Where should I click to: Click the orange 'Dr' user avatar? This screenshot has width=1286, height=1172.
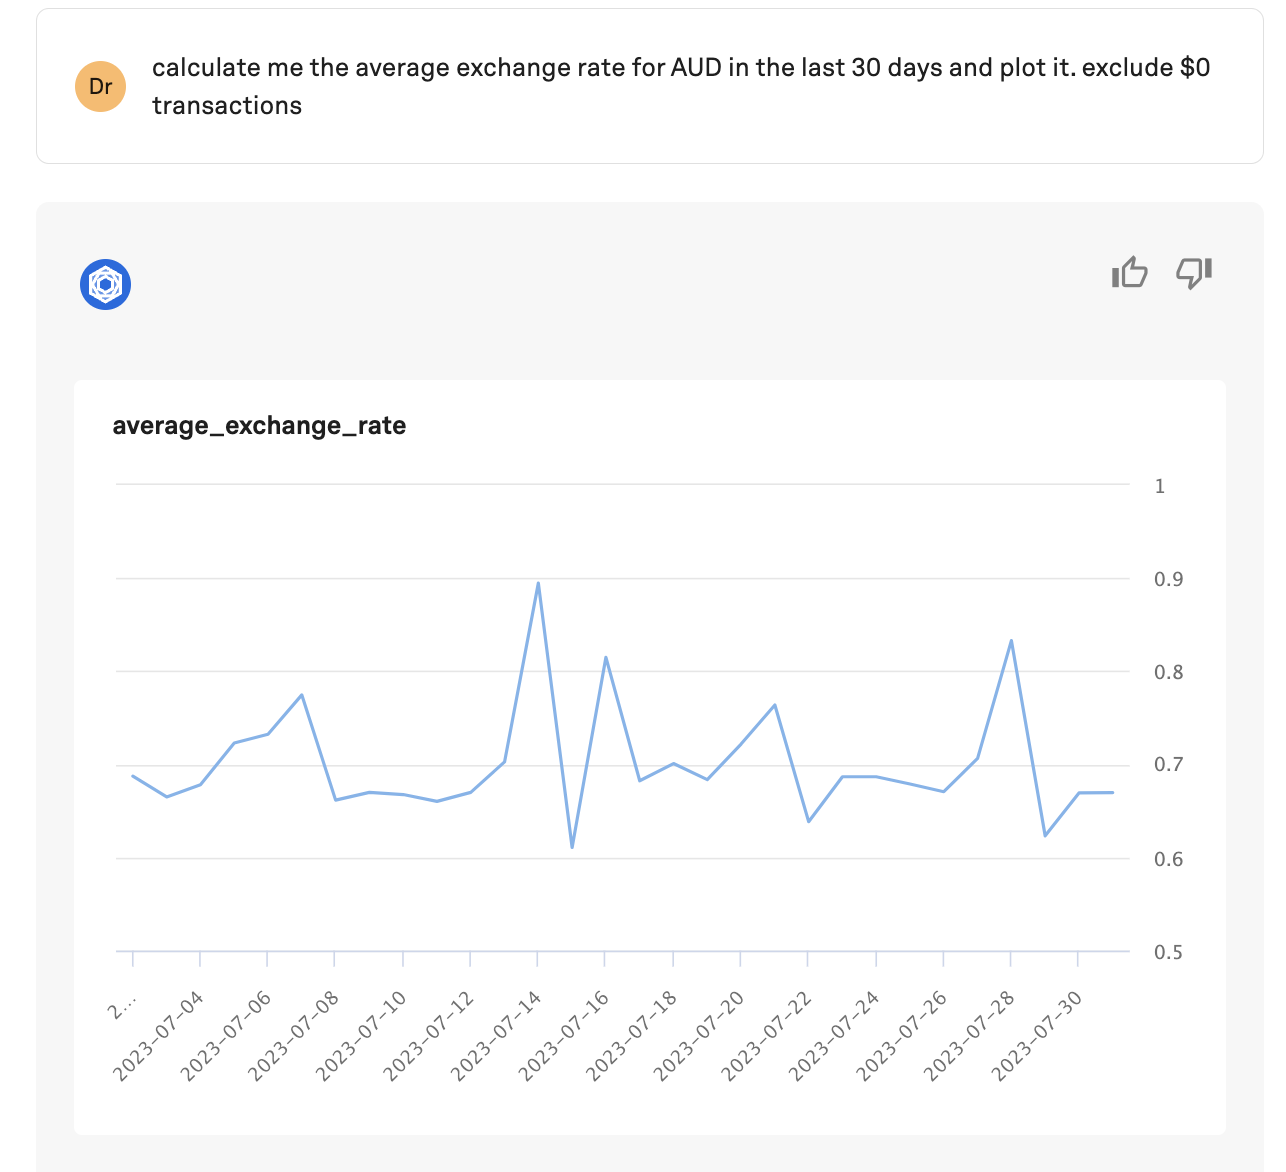coord(100,86)
